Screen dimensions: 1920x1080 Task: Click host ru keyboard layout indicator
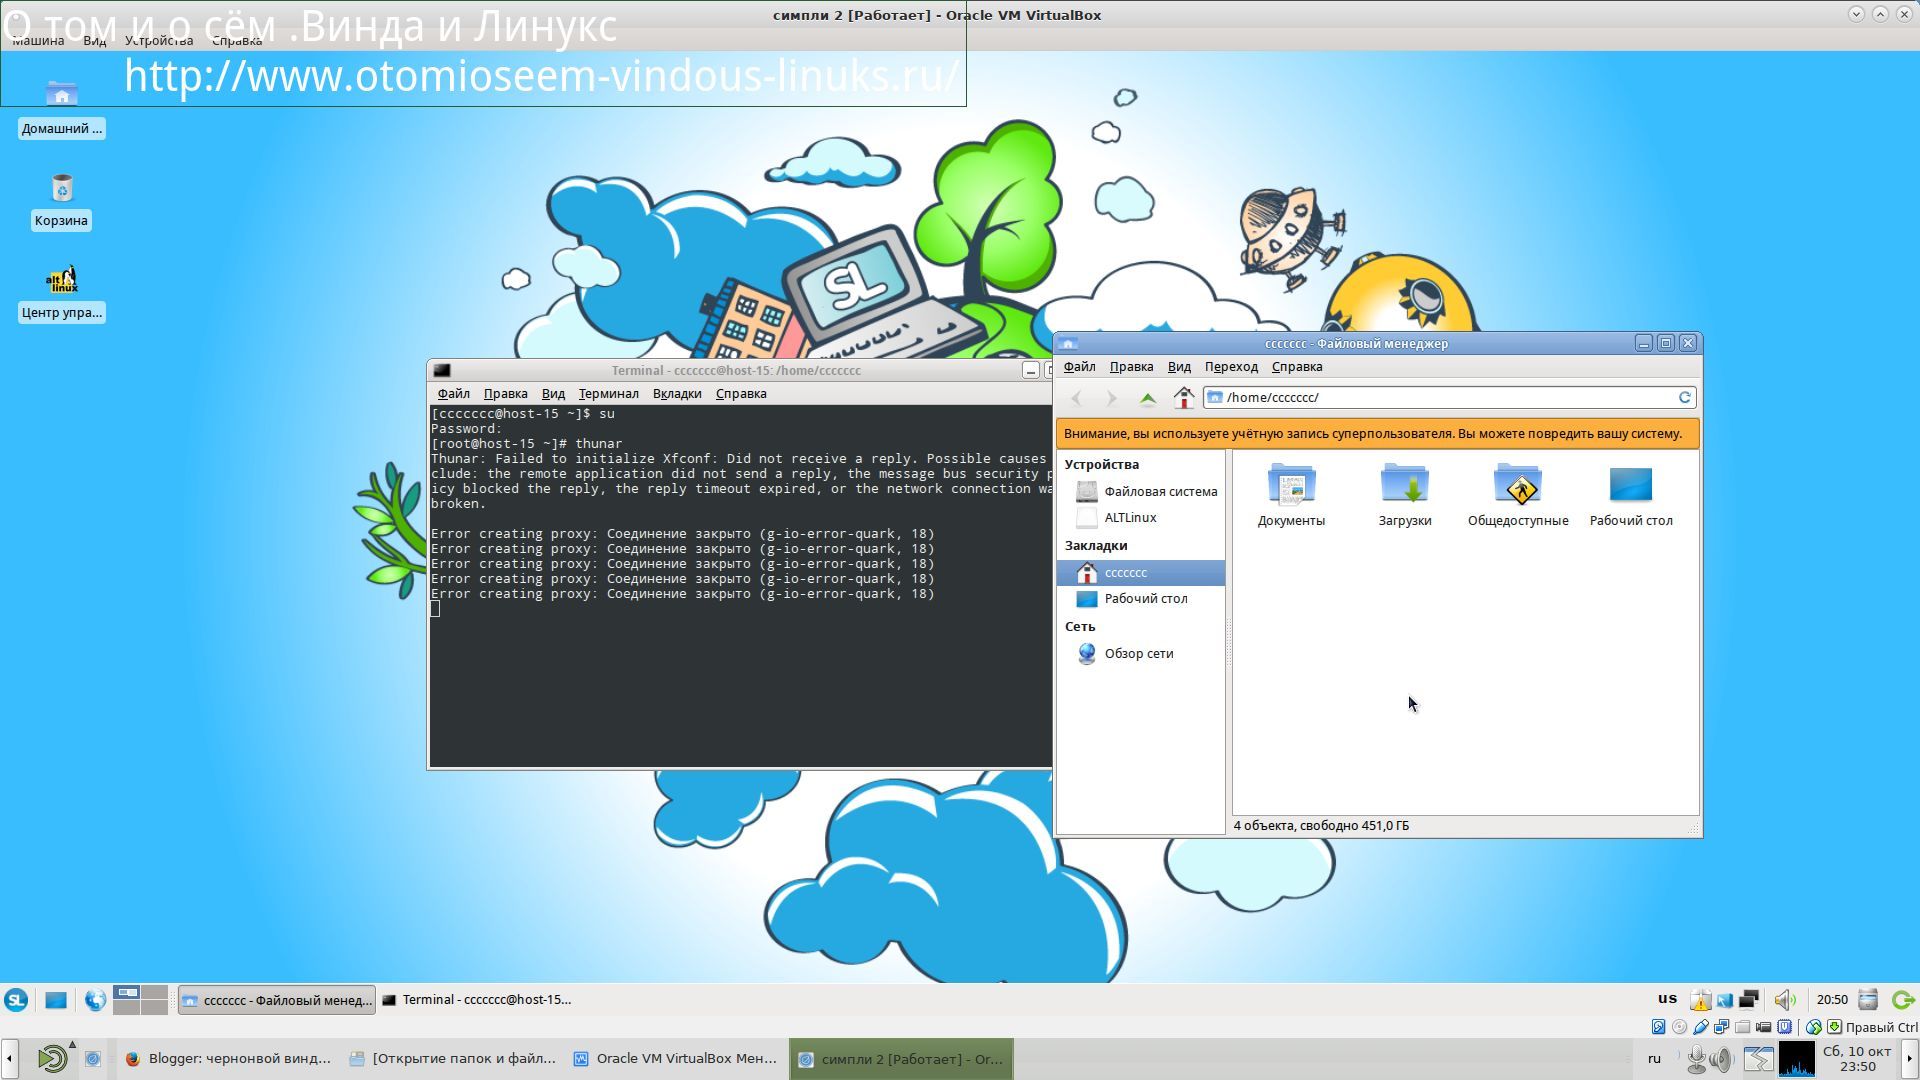1654,1059
